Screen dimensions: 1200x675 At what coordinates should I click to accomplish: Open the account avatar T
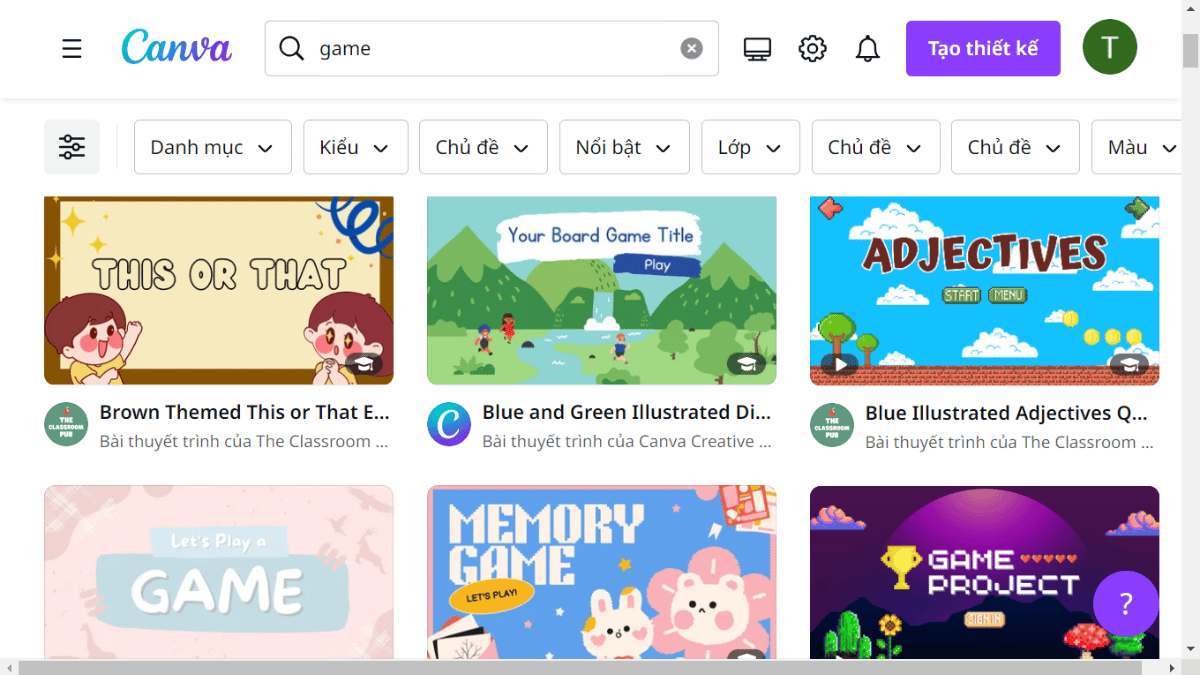1109,48
